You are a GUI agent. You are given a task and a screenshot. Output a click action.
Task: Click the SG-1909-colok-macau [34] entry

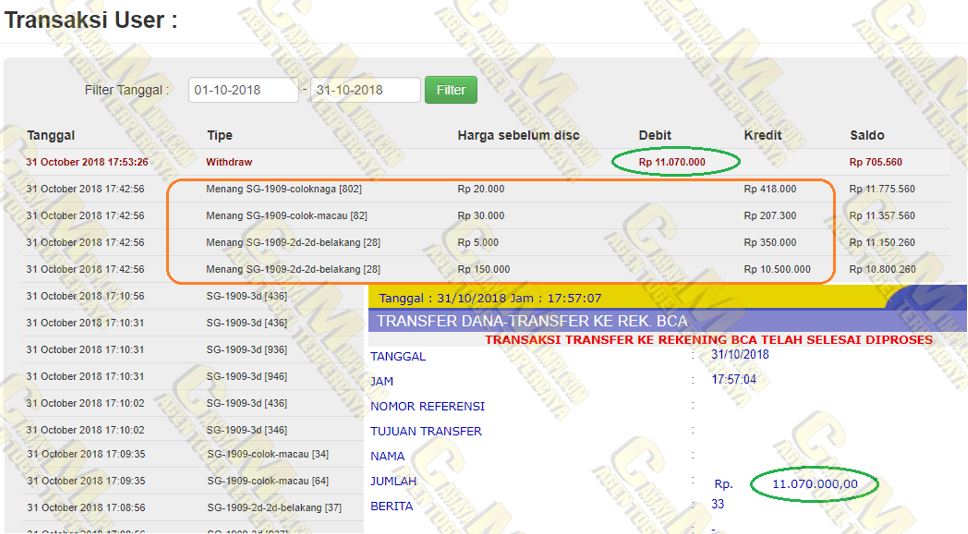point(268,454)
